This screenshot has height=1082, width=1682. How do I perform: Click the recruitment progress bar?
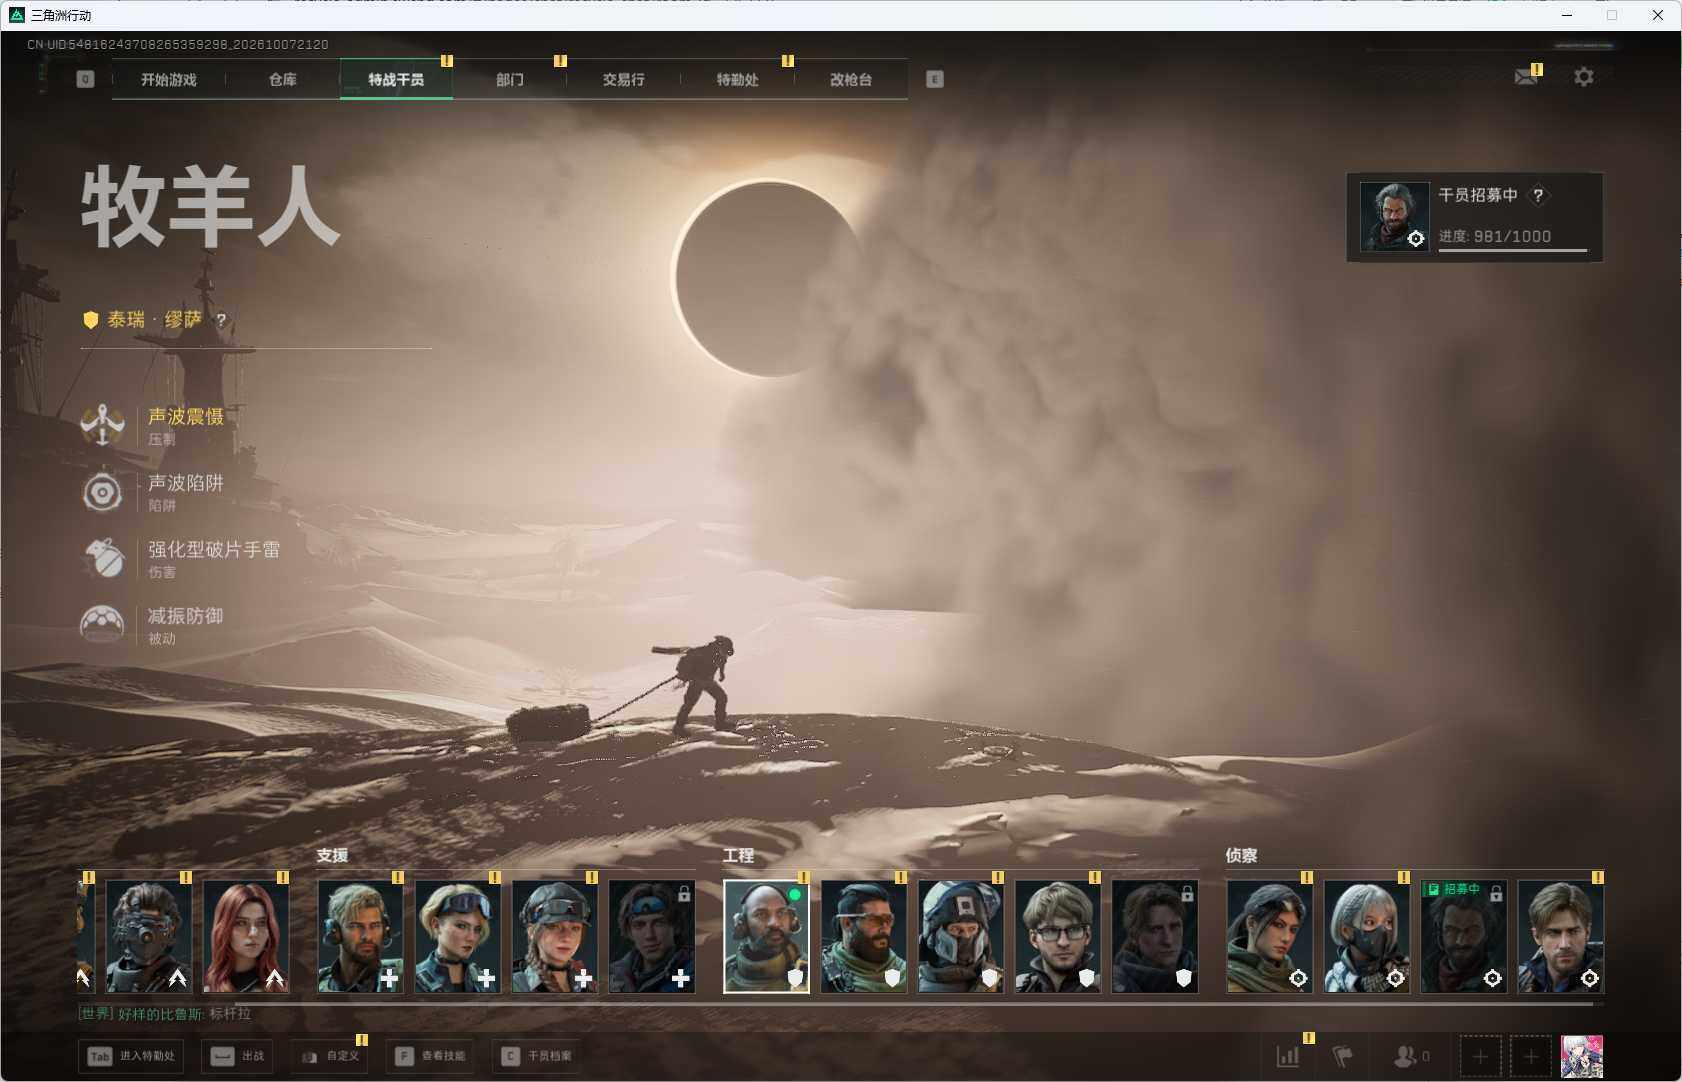[x=1513, y=250]
